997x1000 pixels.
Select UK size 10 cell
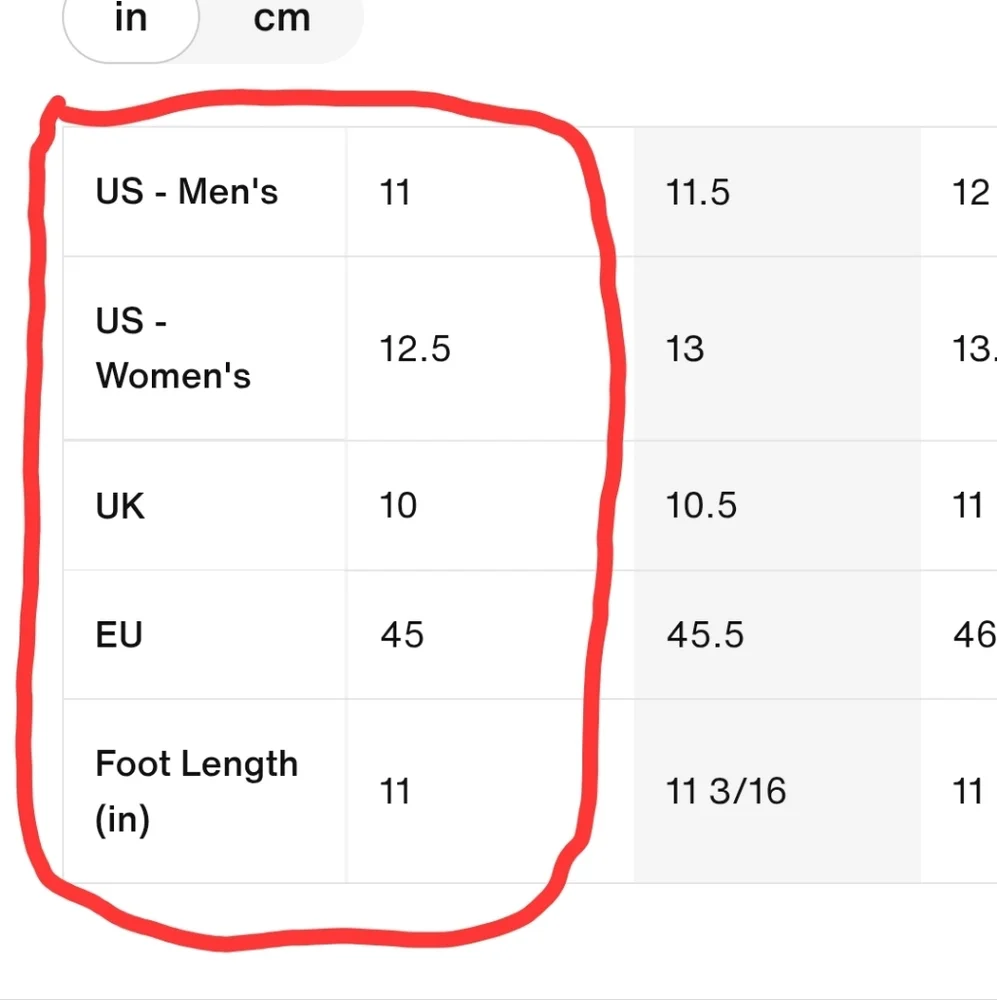490,505
